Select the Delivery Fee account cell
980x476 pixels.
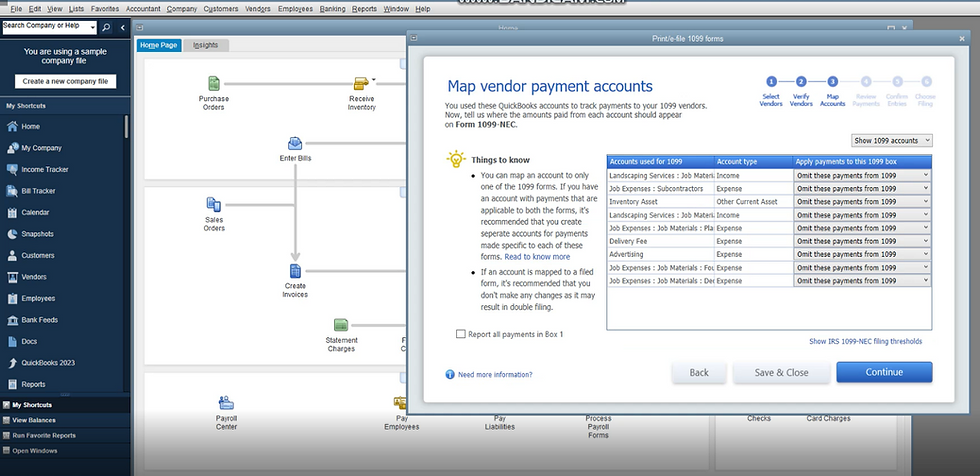[661, 241]
